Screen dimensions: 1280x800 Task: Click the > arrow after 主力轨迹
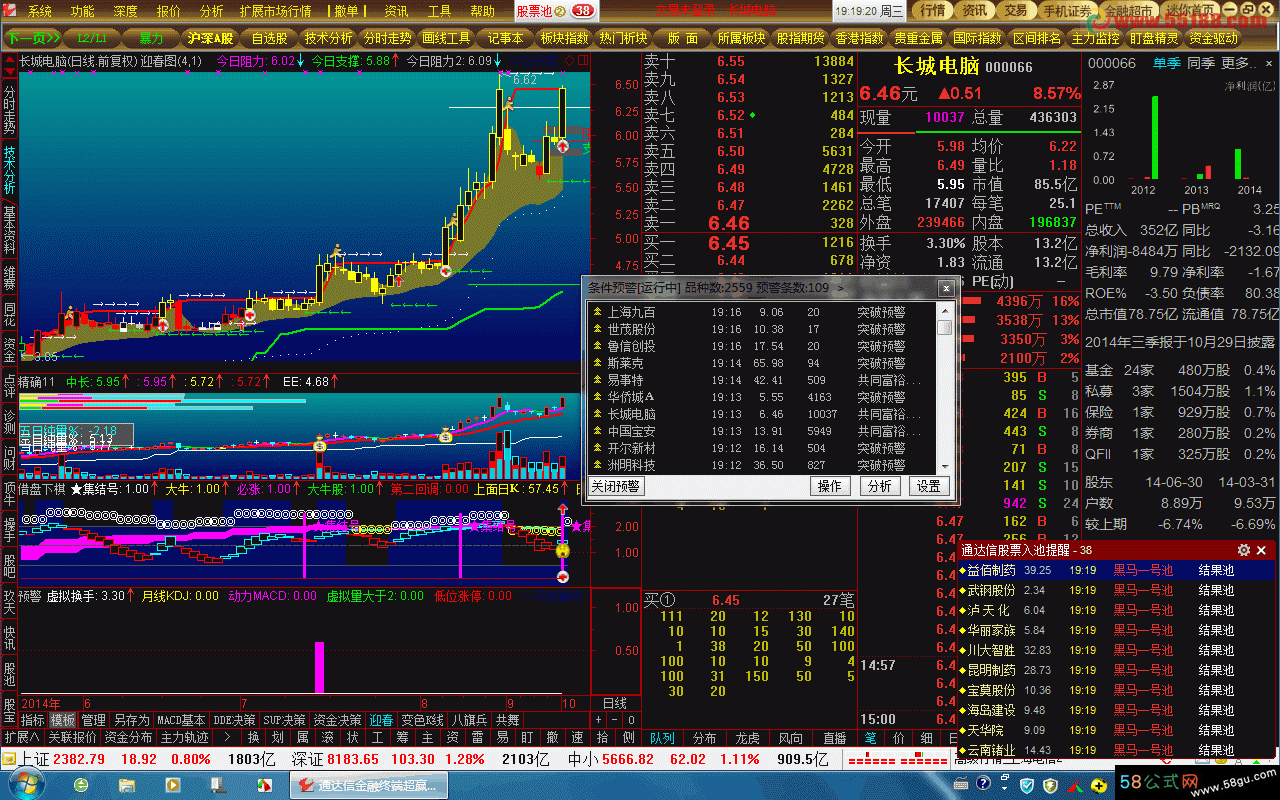tap(226, 738)
